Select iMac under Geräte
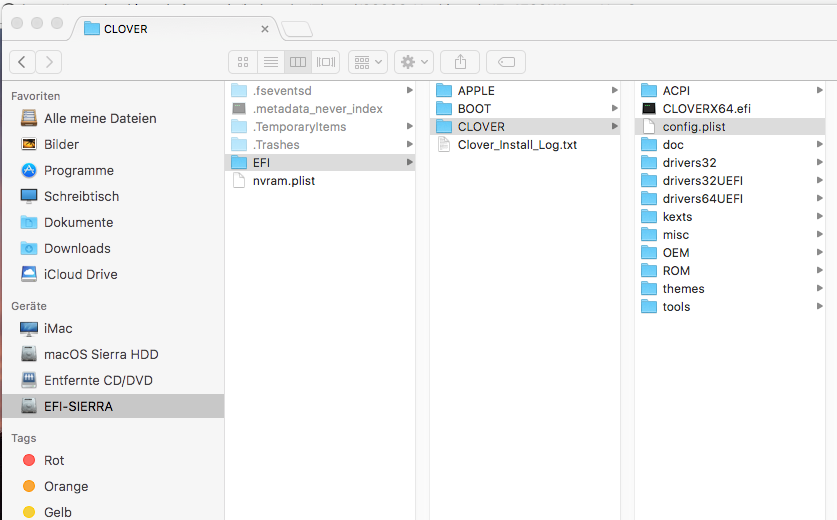This screenshot has height=520, width=837. tap(112, 328)
